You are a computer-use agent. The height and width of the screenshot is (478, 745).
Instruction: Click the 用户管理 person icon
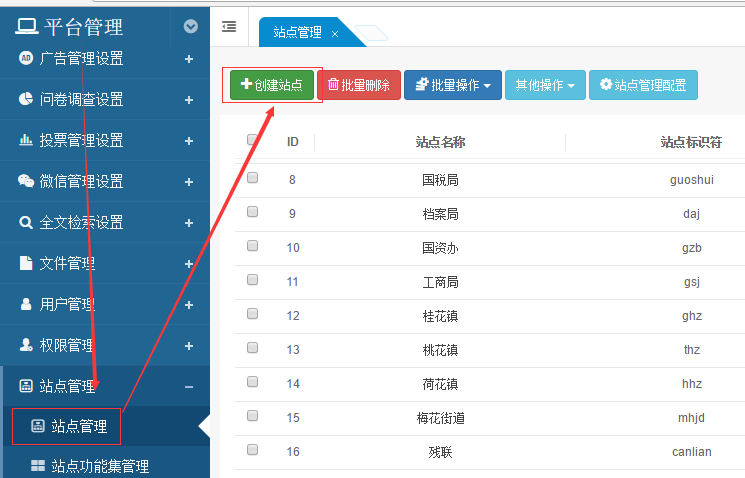tap(26, 304)
